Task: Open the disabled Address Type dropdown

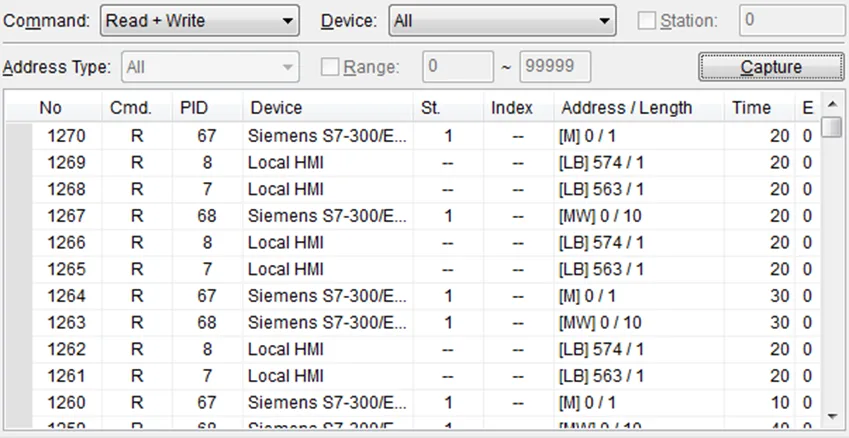Action: point(210,67)
